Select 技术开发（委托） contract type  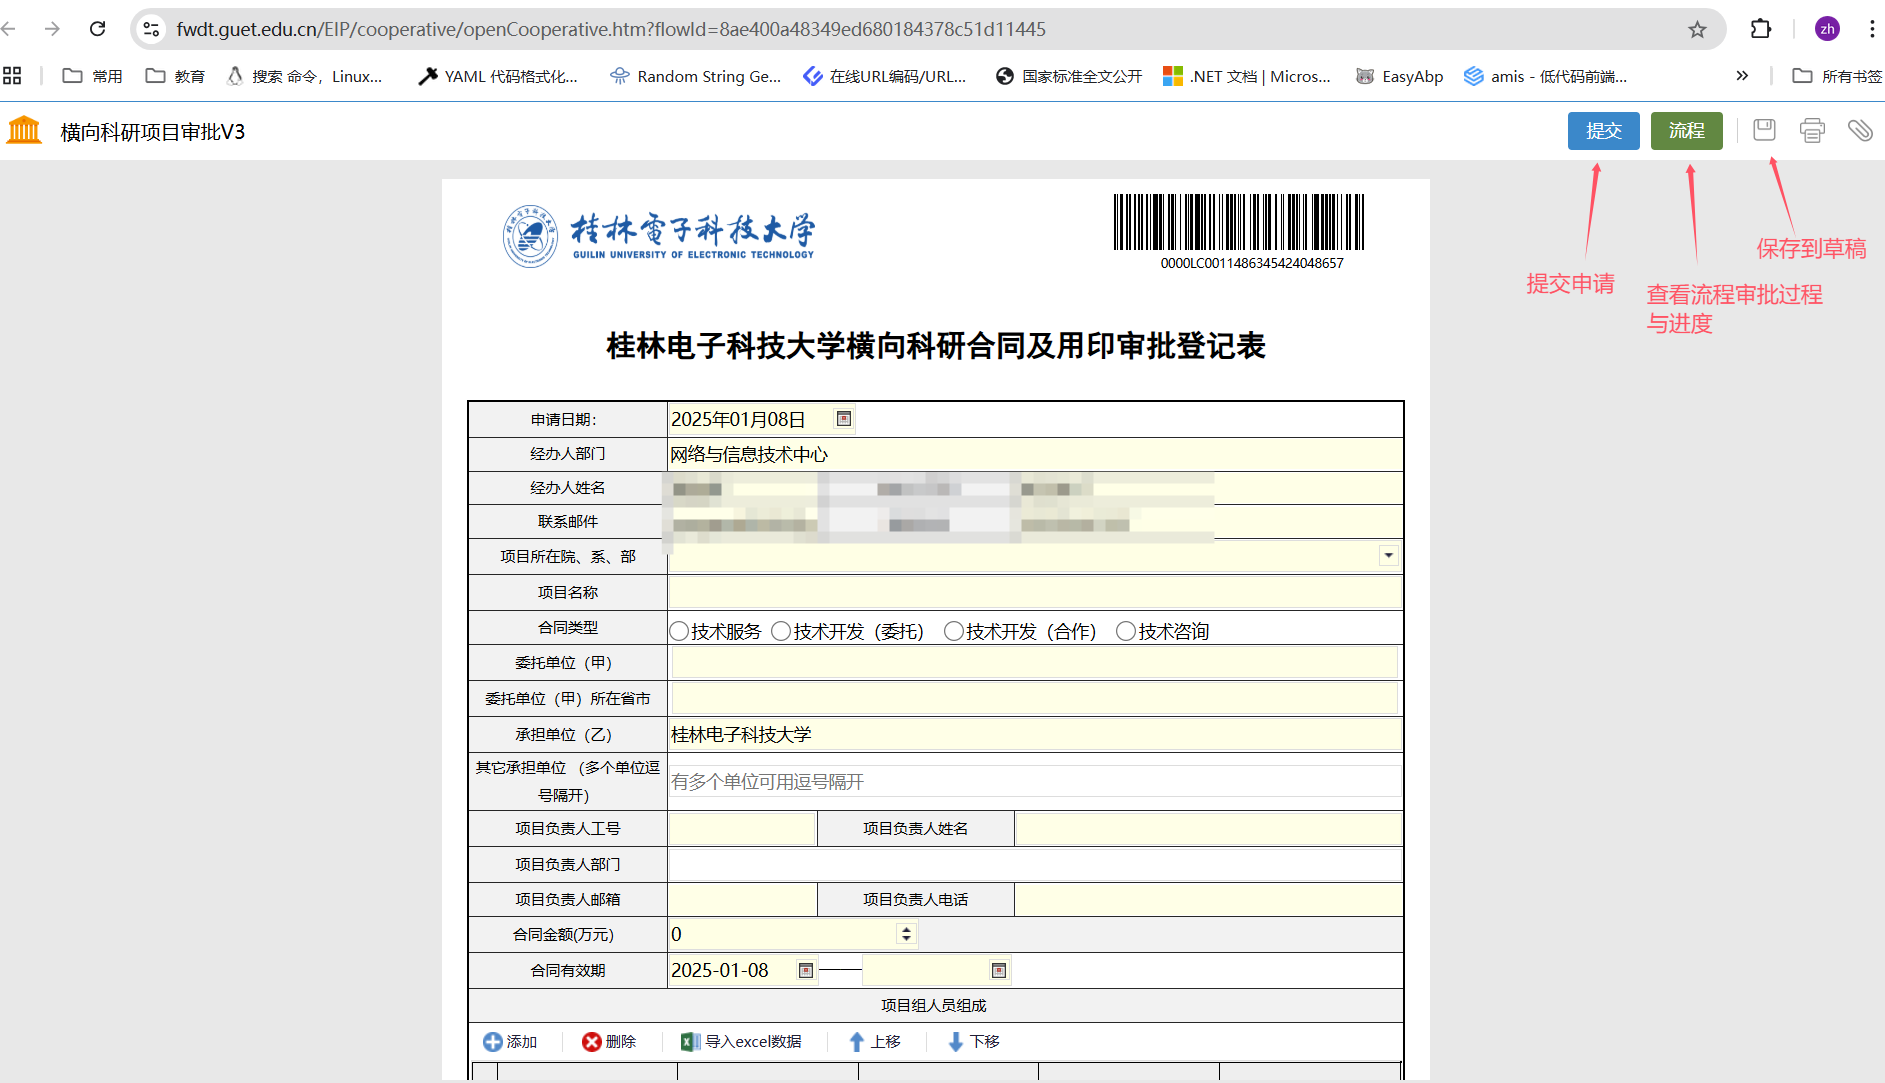[782, 631]
